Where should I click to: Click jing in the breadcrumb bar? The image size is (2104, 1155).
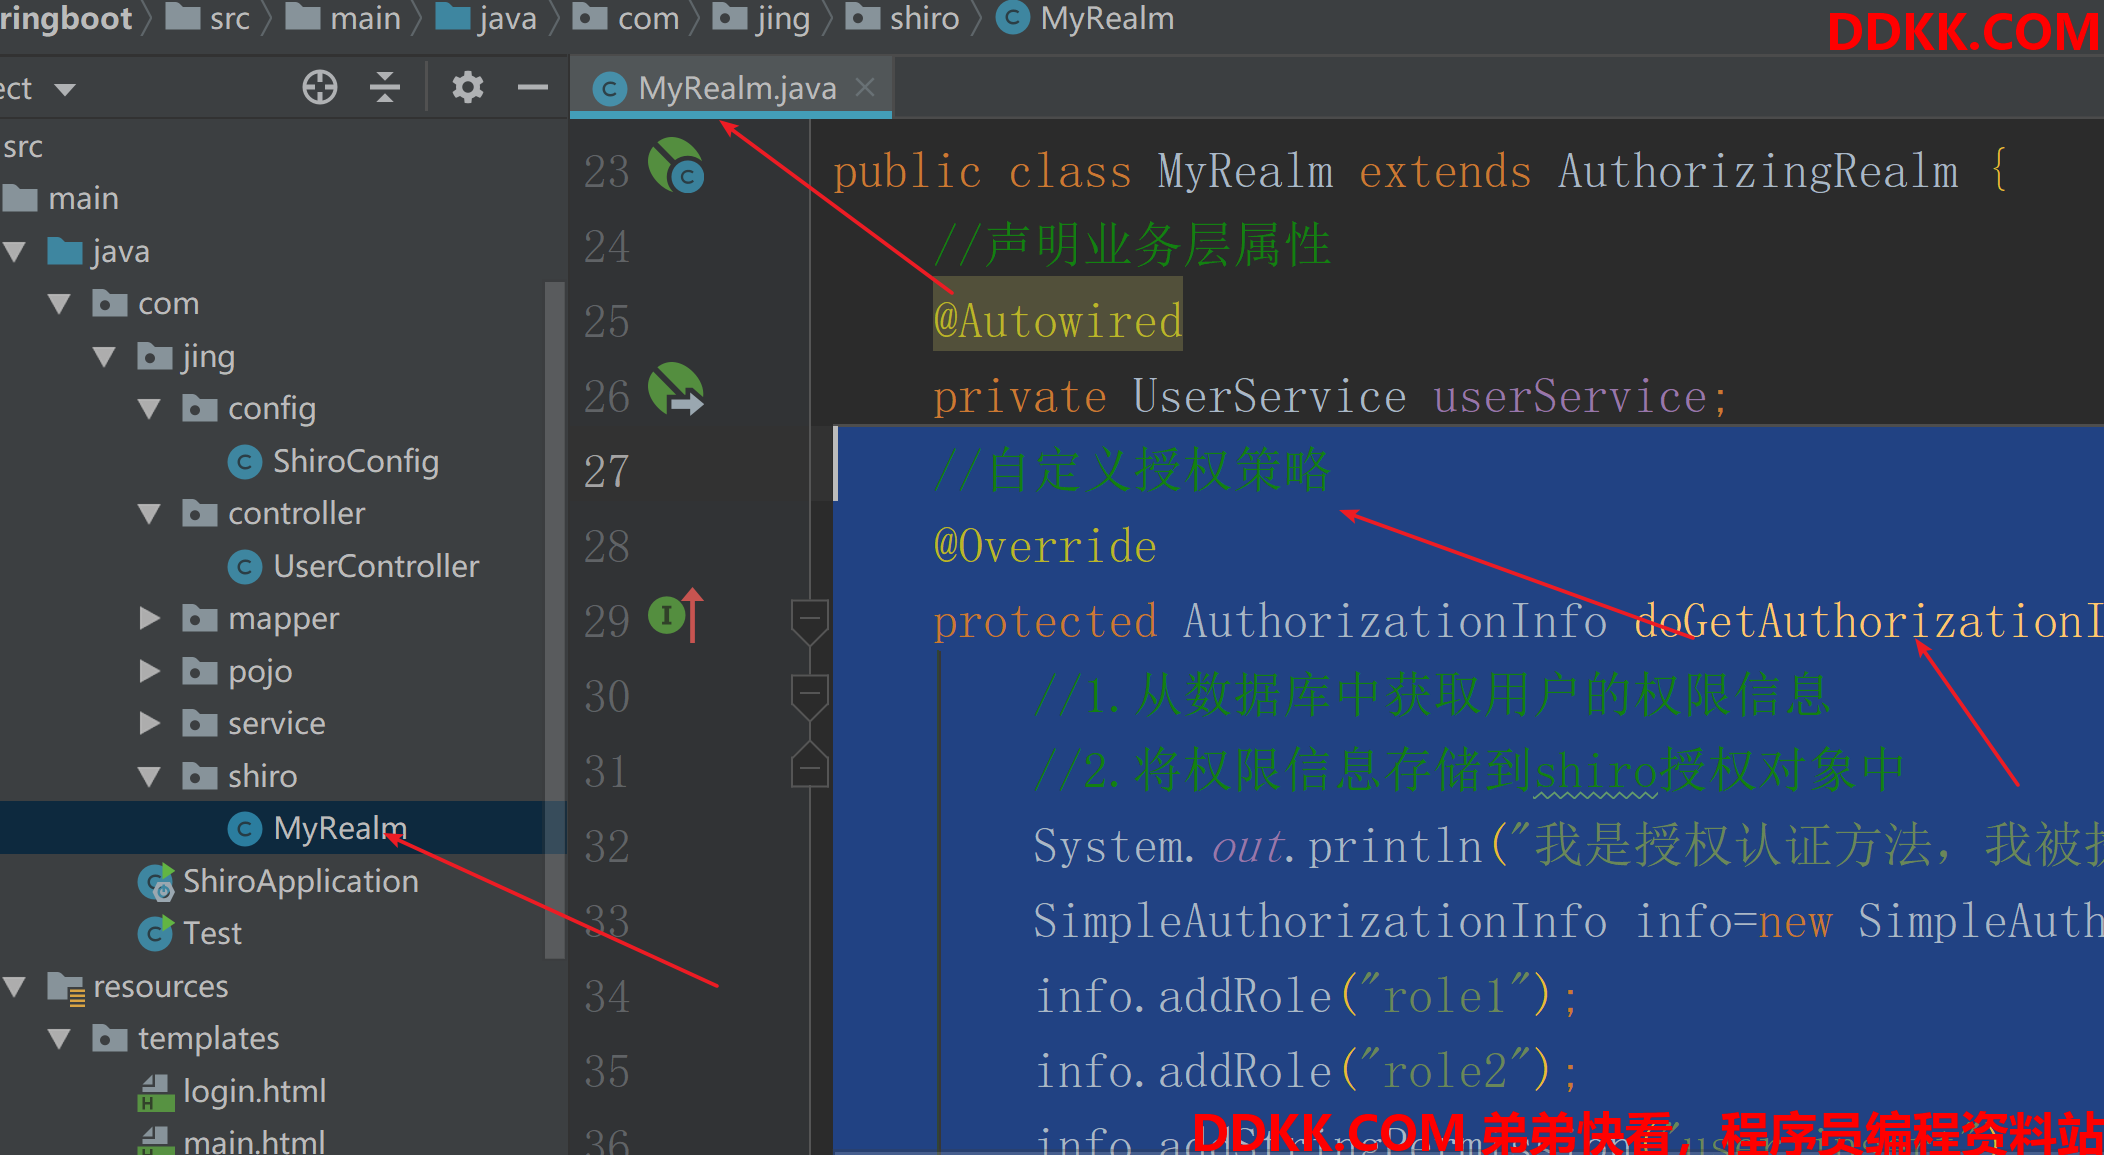(783, 18)
